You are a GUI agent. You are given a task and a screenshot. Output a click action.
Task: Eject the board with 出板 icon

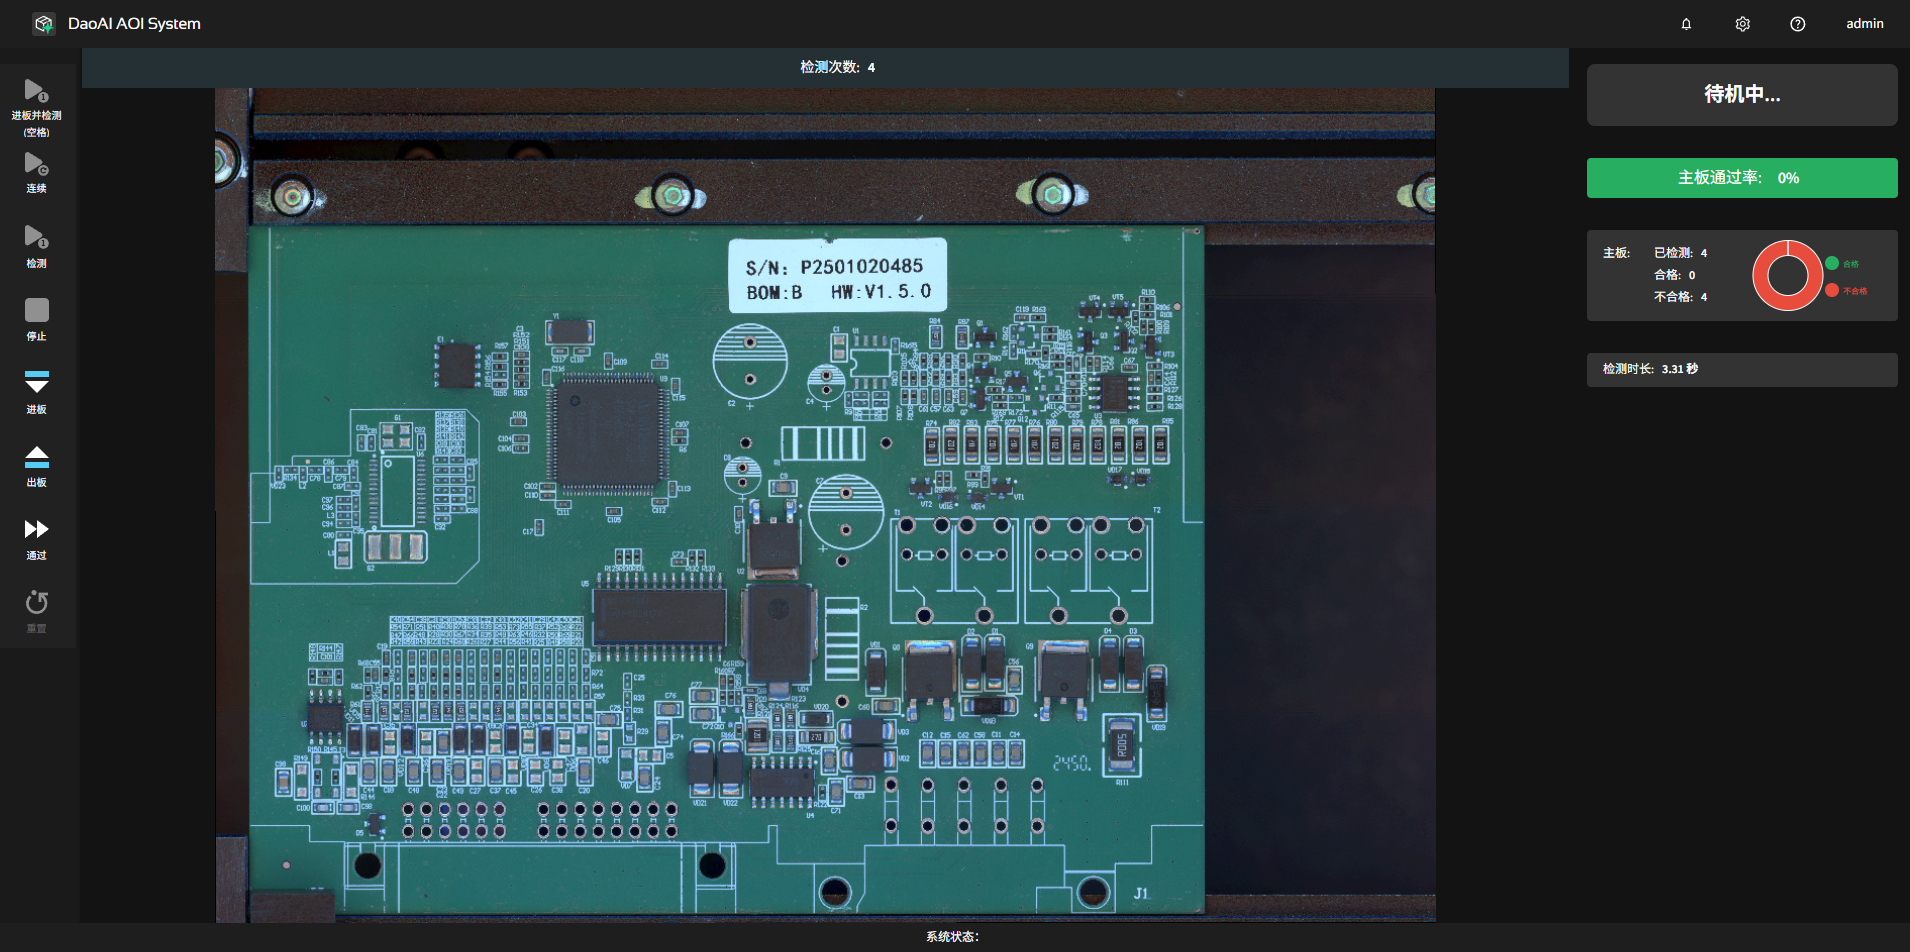[36, 458]
